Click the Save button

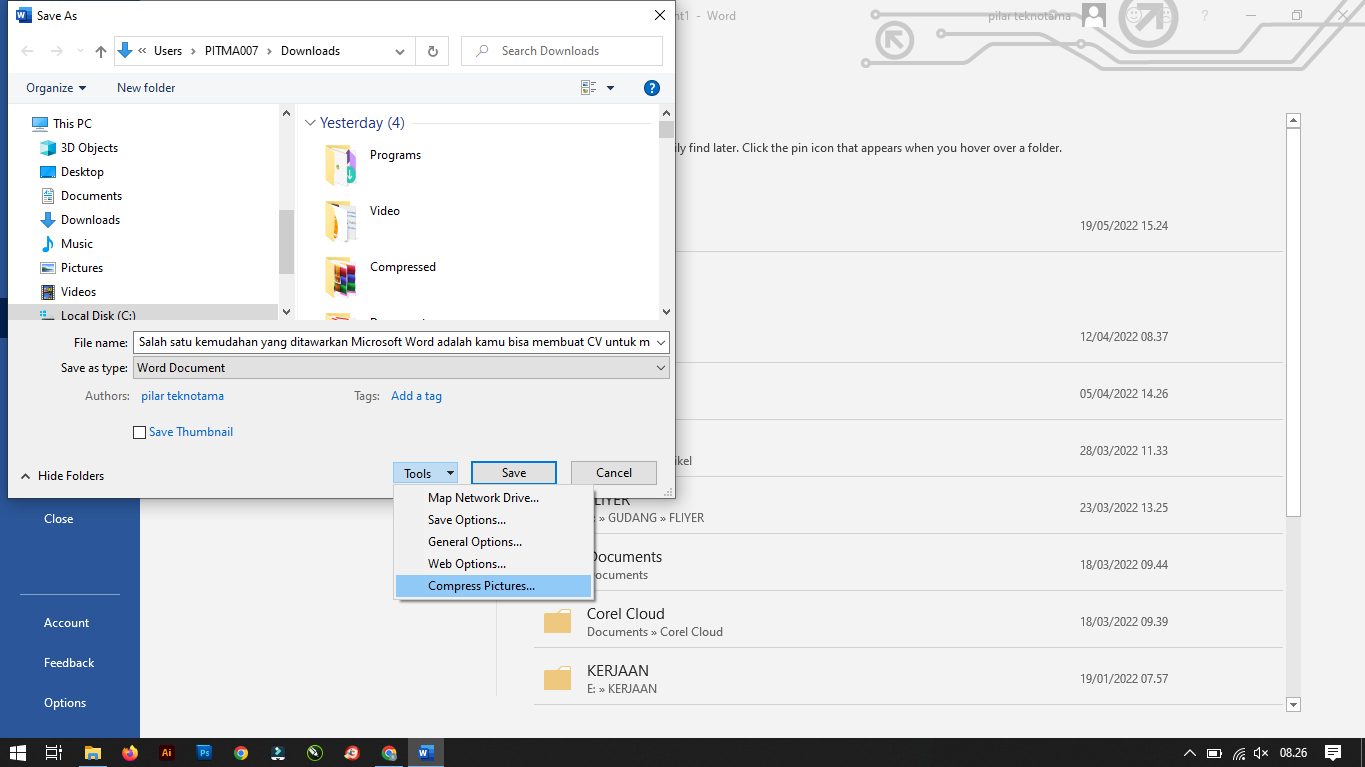click(513, 472)
